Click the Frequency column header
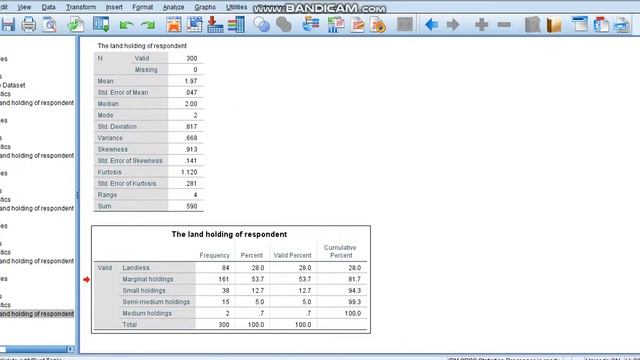This screenshot has width=640, height=360. [214, 256]
